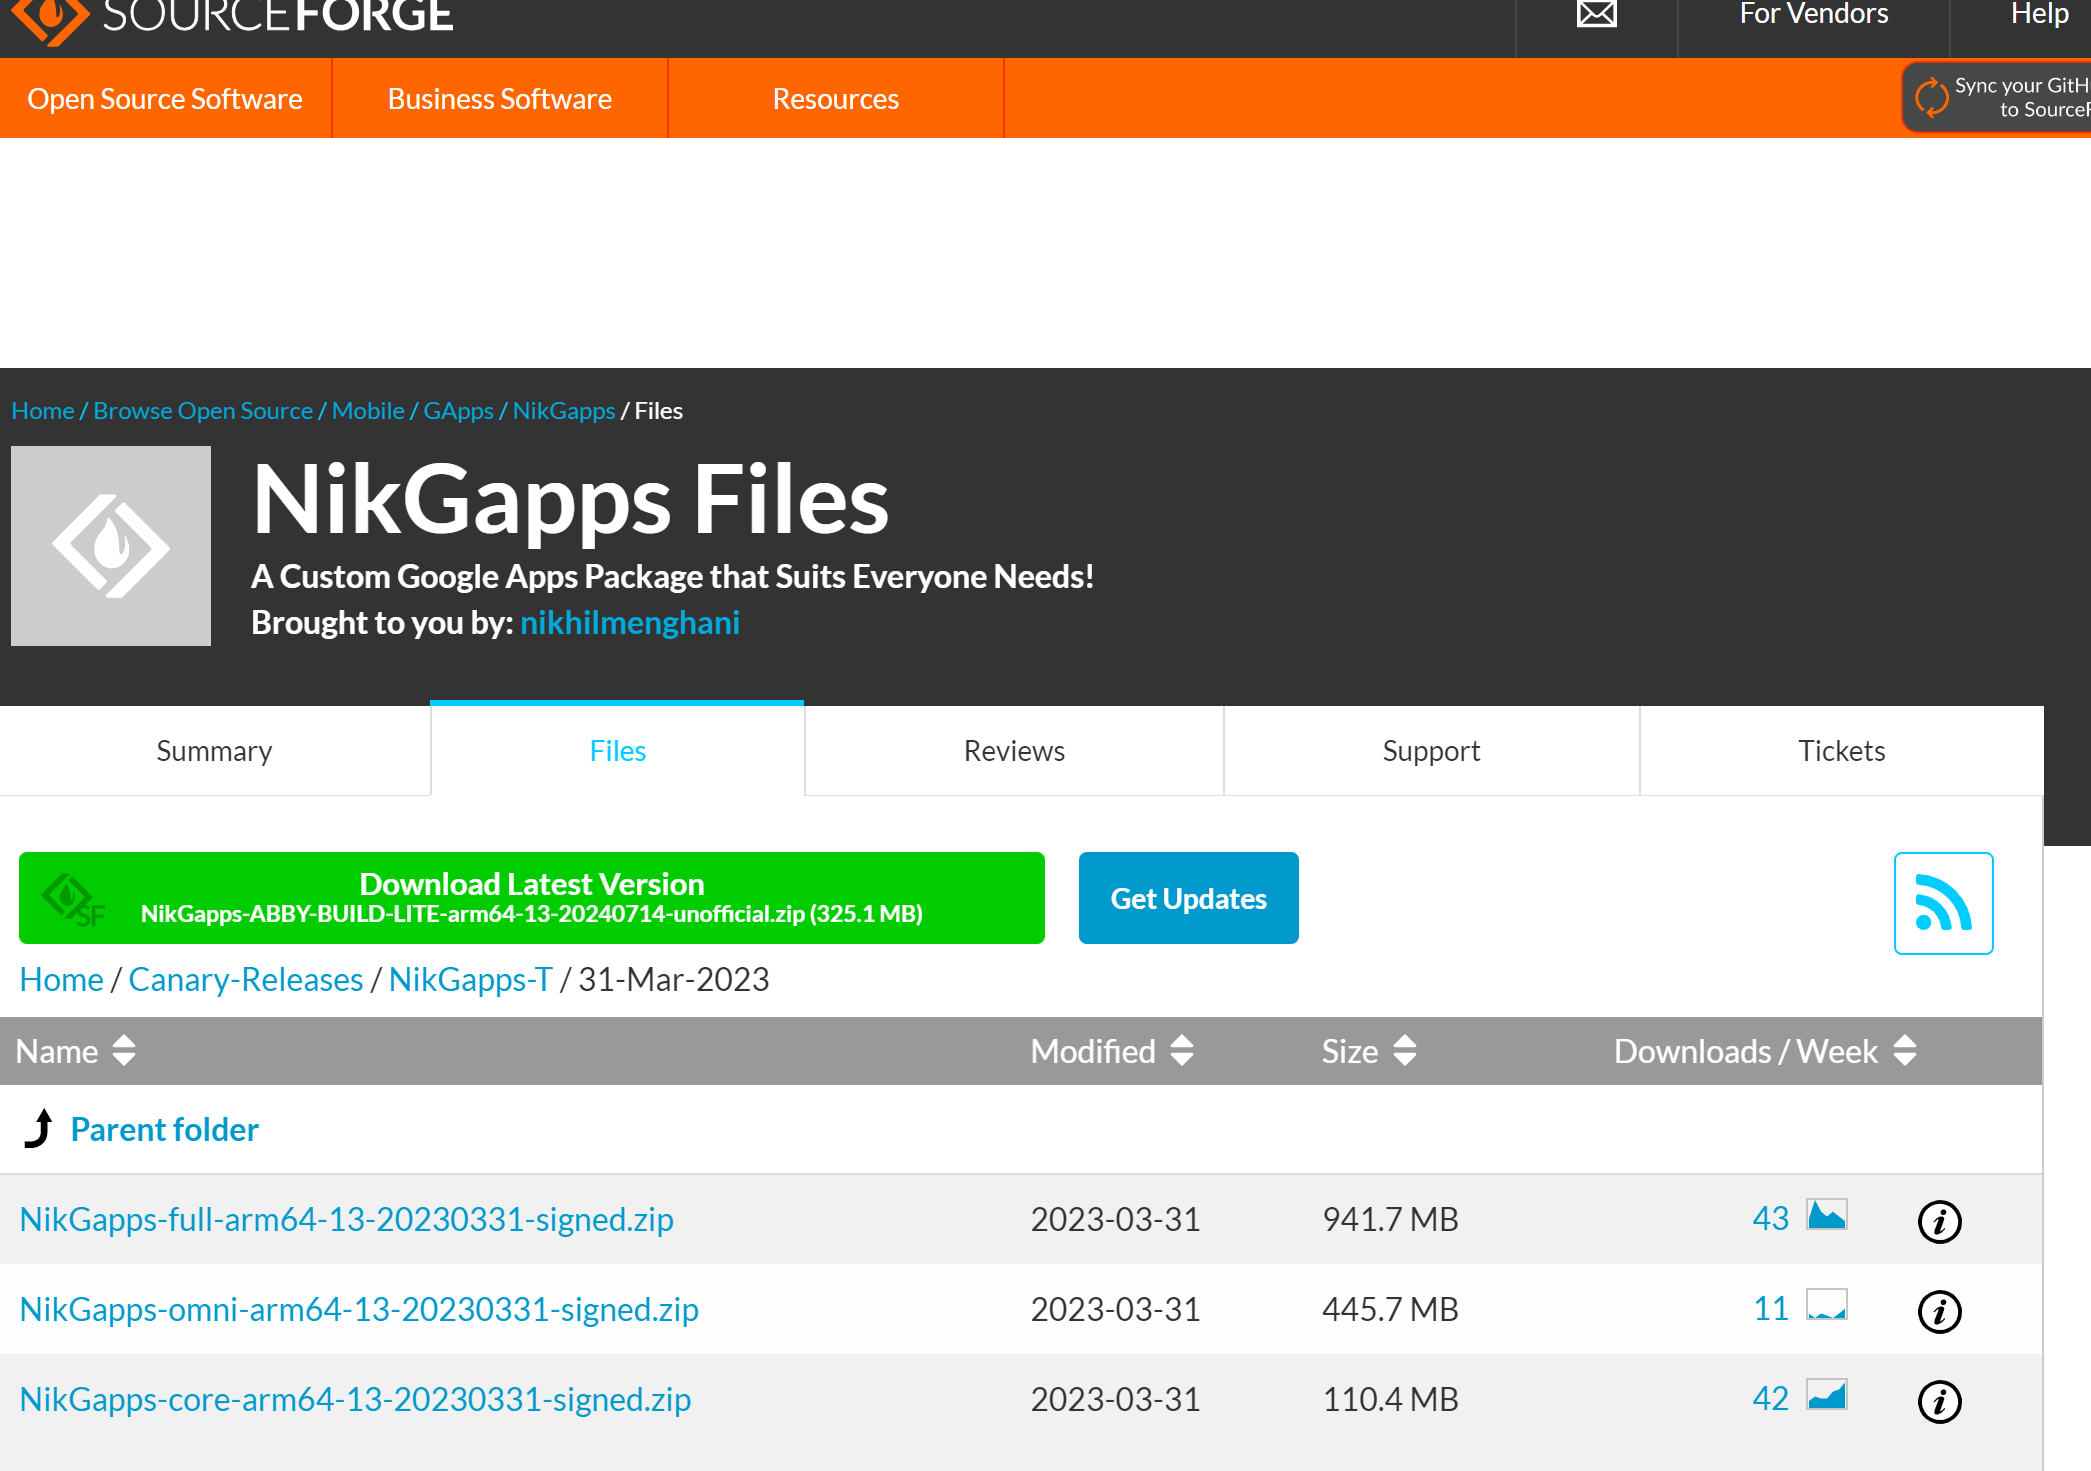The width and height of the screenshot is (2091, 1471).
Task: Click the Parent folder up-arrow icon
Action: click(39, 1129)
